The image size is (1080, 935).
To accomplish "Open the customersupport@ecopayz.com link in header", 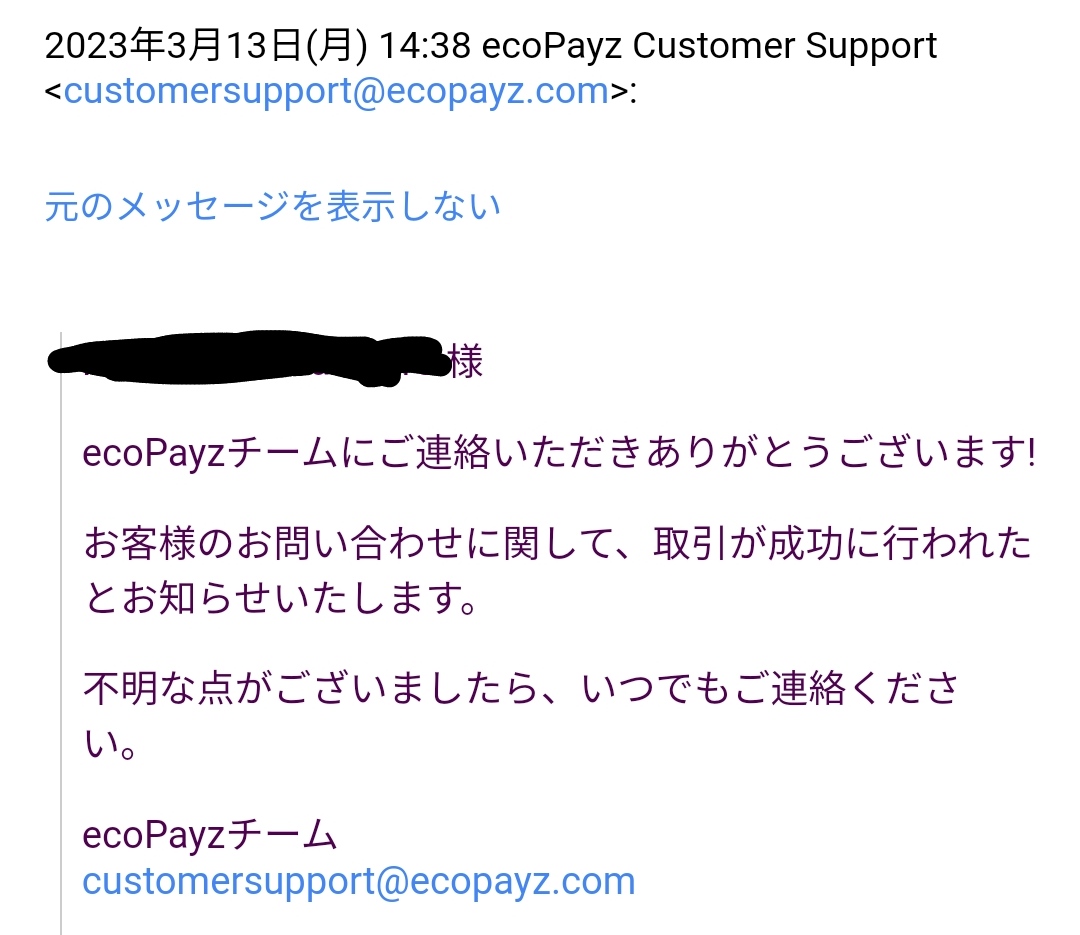I will click(337, 92).
